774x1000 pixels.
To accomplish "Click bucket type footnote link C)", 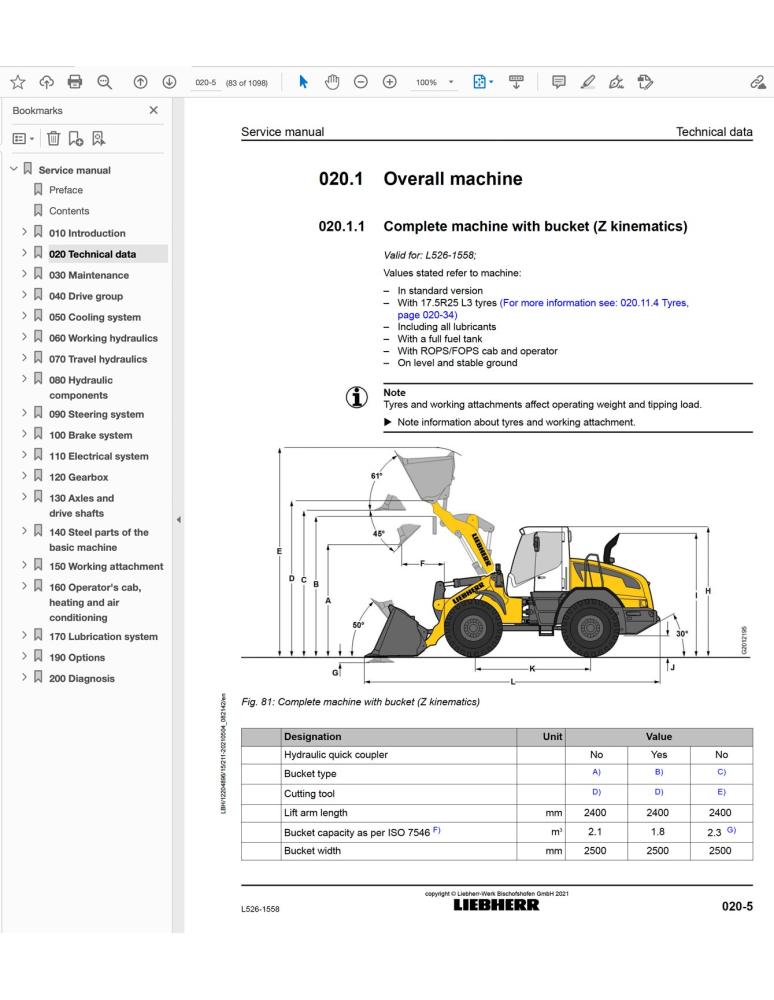I will click(721, 772).
